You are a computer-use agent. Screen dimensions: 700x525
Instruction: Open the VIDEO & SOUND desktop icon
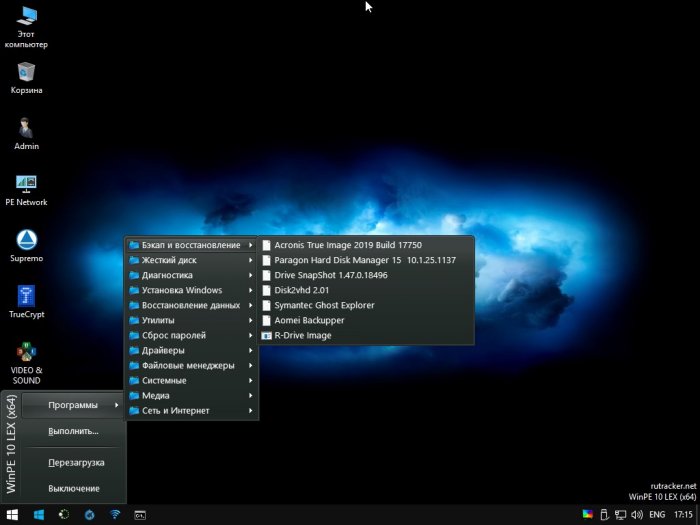26,353
